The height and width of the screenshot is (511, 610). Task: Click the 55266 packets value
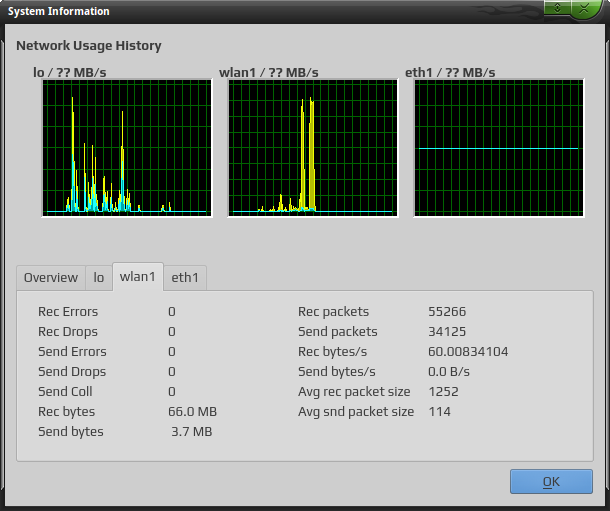tap(447, 312)
